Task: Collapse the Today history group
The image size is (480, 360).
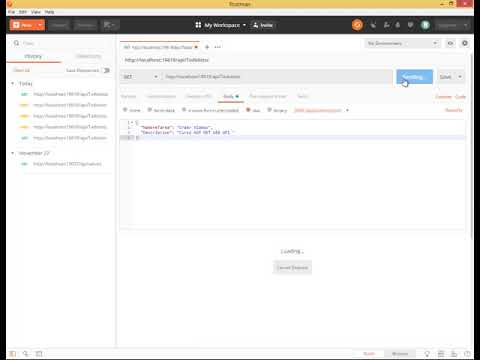Action: (13, 83)
